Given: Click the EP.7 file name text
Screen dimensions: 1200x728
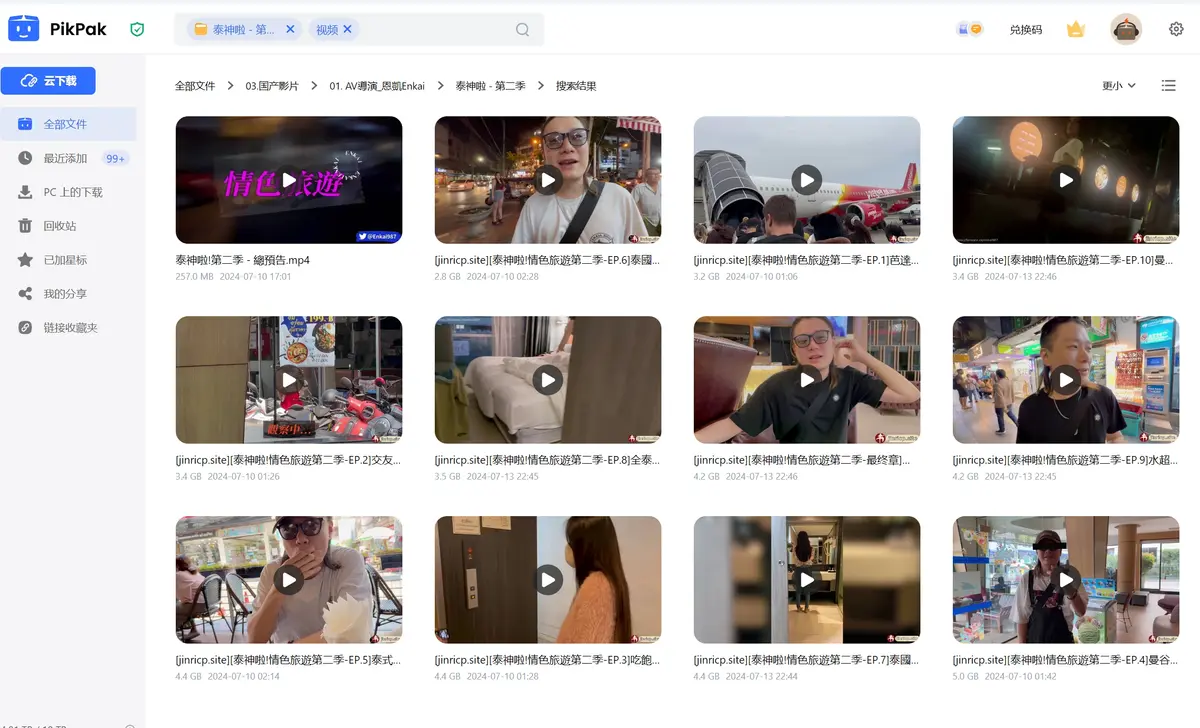Looking at the screenshot, I should pyautogui.click(x=807, y=660).
